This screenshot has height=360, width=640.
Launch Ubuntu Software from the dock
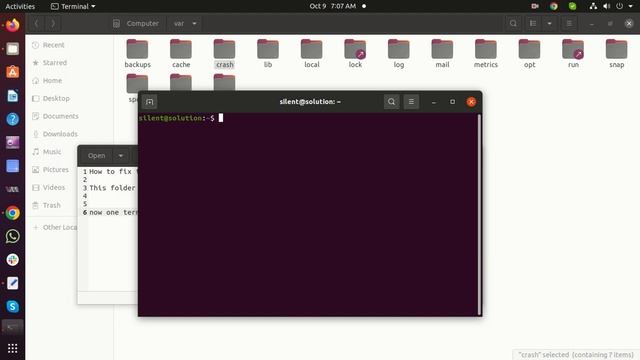(x=13, y=72)
